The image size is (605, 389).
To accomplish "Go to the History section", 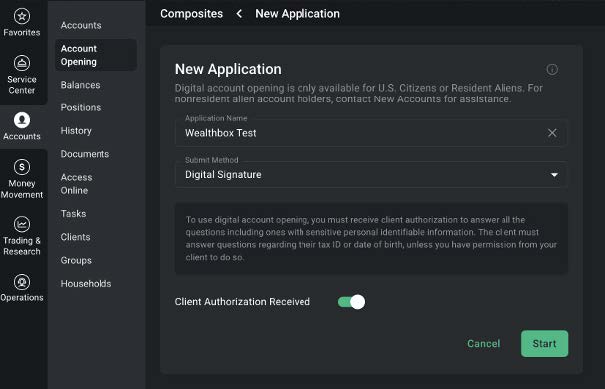I will click(x=76, y=131).
